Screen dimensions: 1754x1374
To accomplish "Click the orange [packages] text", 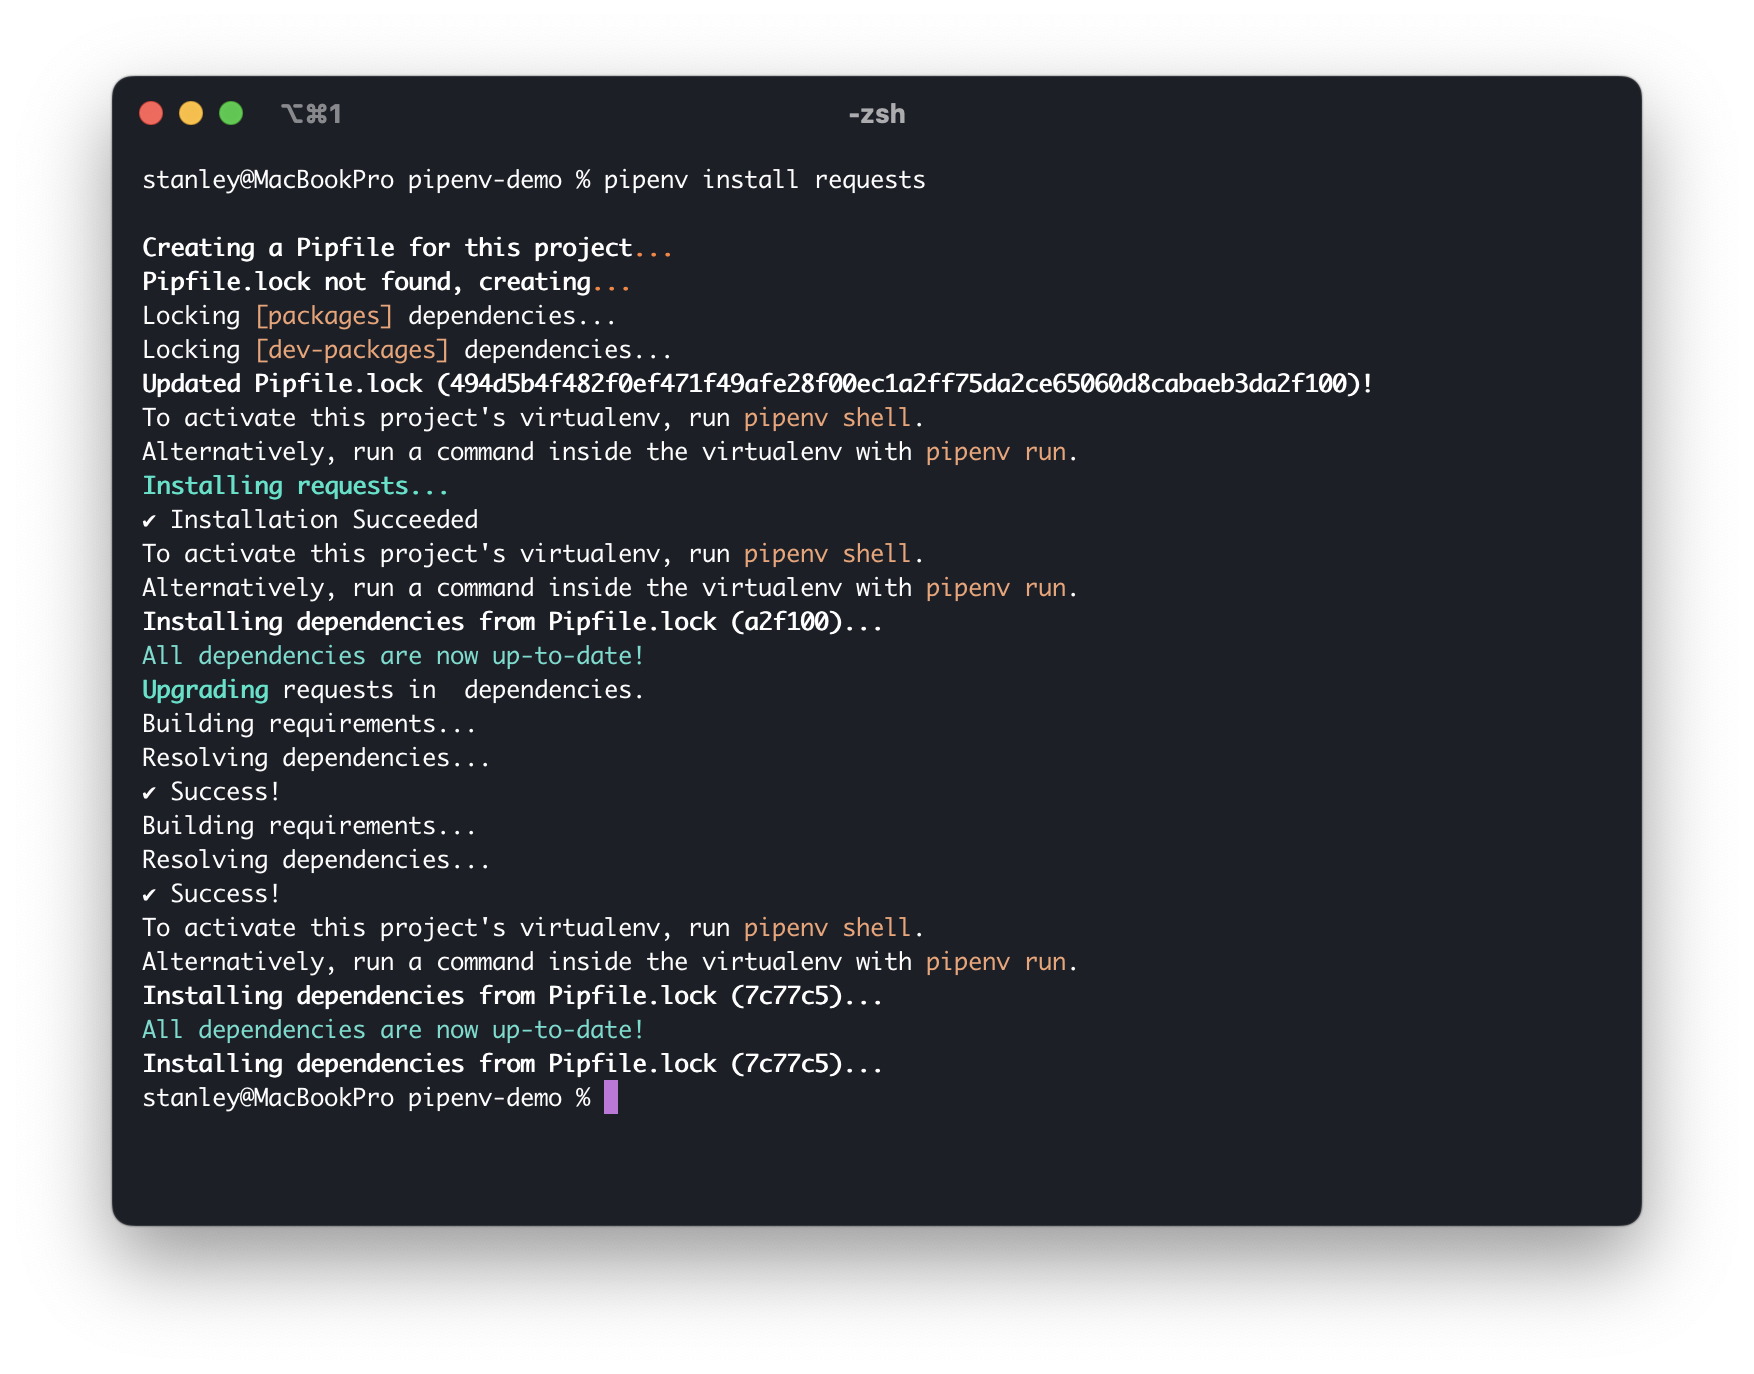I will point(324,316).
